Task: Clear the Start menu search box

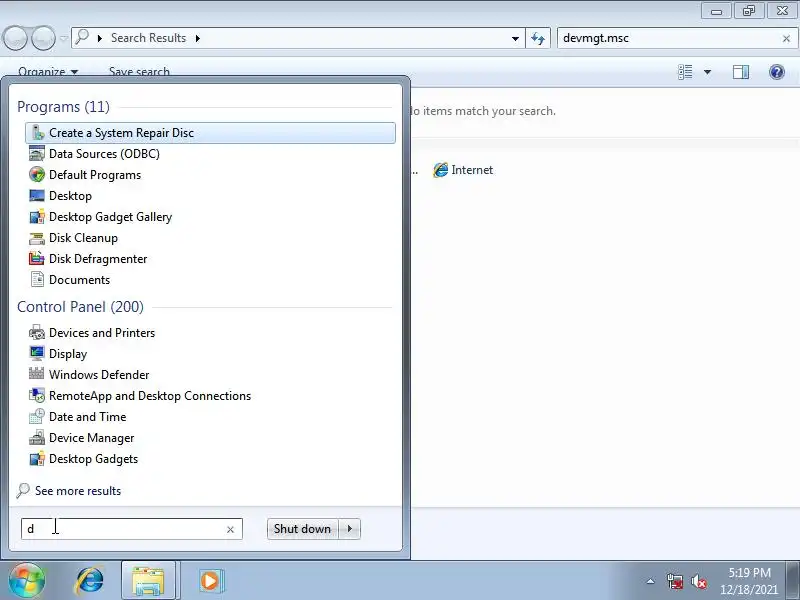Action: [x=230, y=530]
